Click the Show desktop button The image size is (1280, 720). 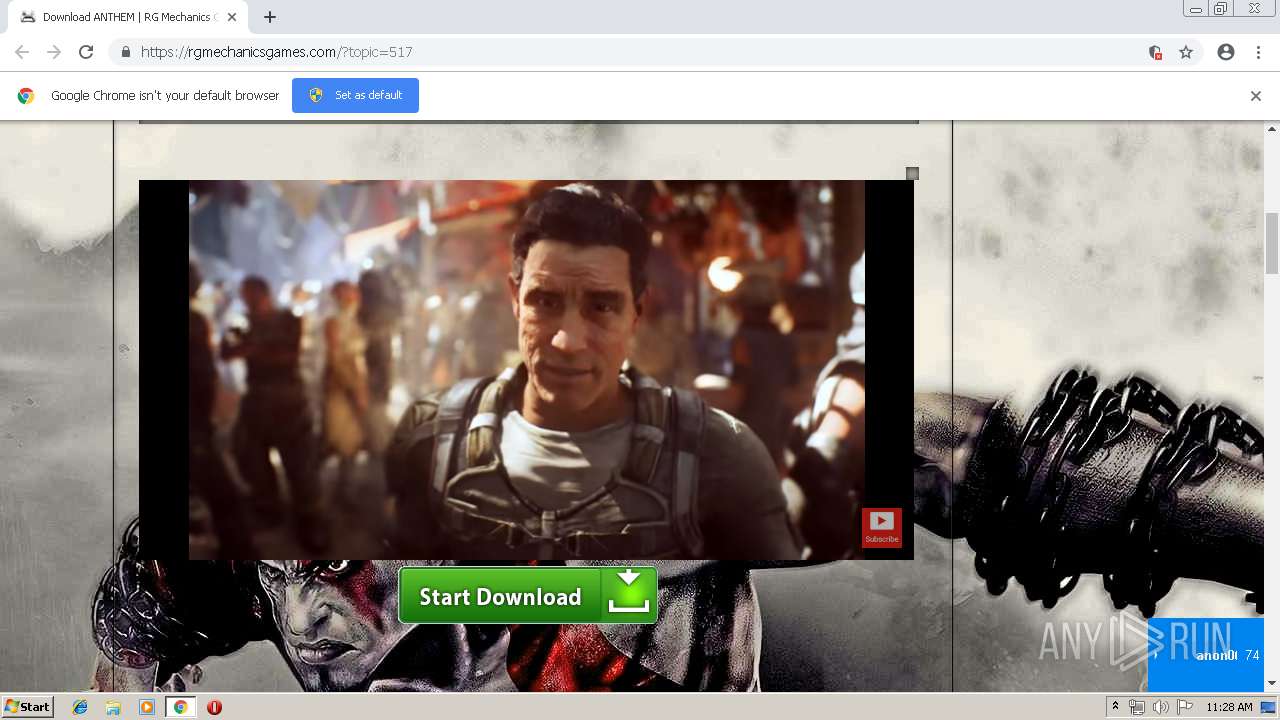click(1269, 707)
